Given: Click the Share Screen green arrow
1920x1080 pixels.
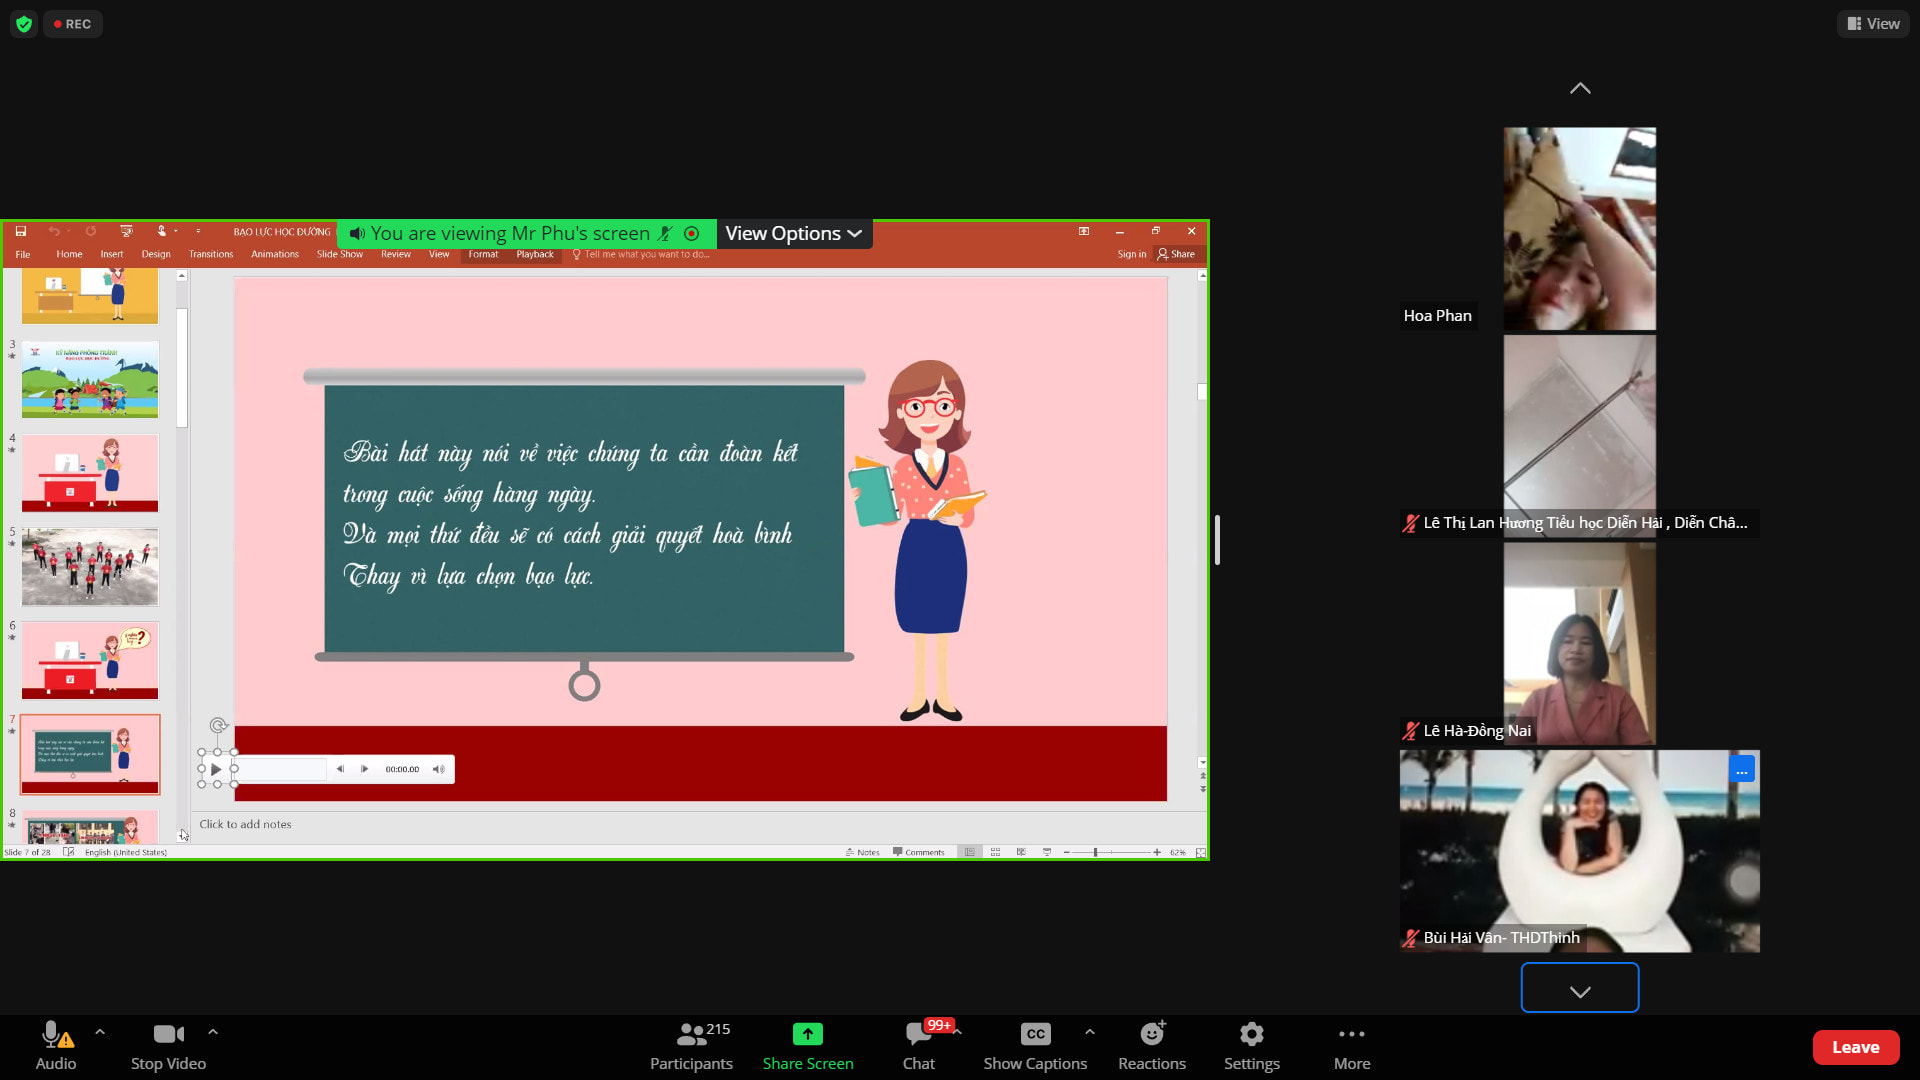Looking at the screenshot, I should [x=808, y=1034].
